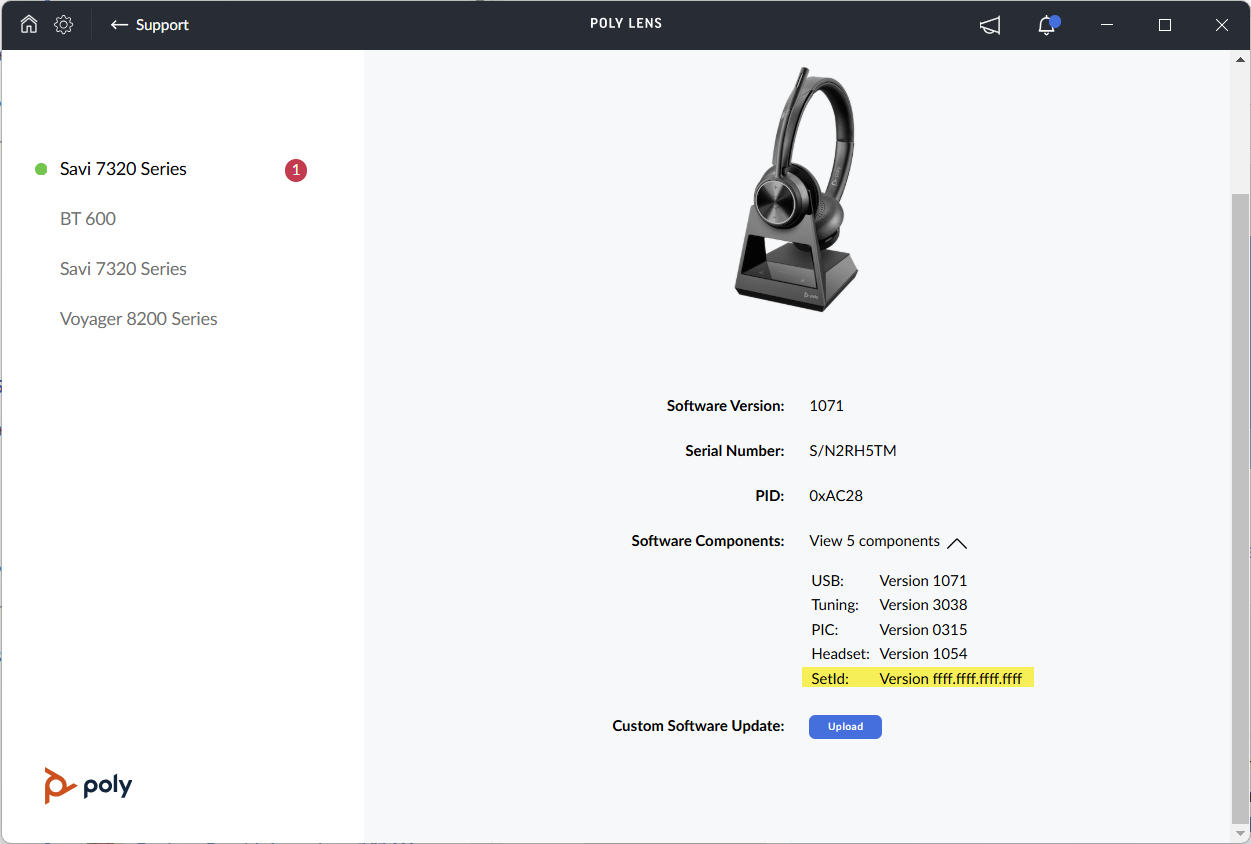The image size is (1251, 844).
Task: Click the highlighted SetId version row
Action: (917, 678)
